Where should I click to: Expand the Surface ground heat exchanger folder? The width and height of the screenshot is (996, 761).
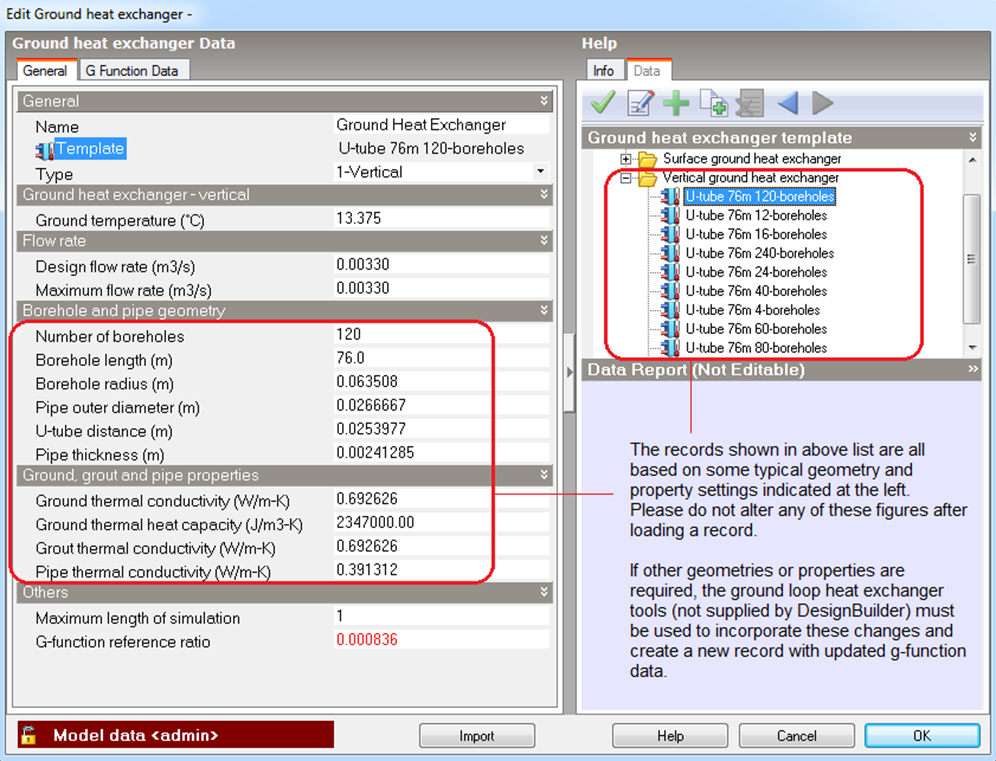point(626,159)
